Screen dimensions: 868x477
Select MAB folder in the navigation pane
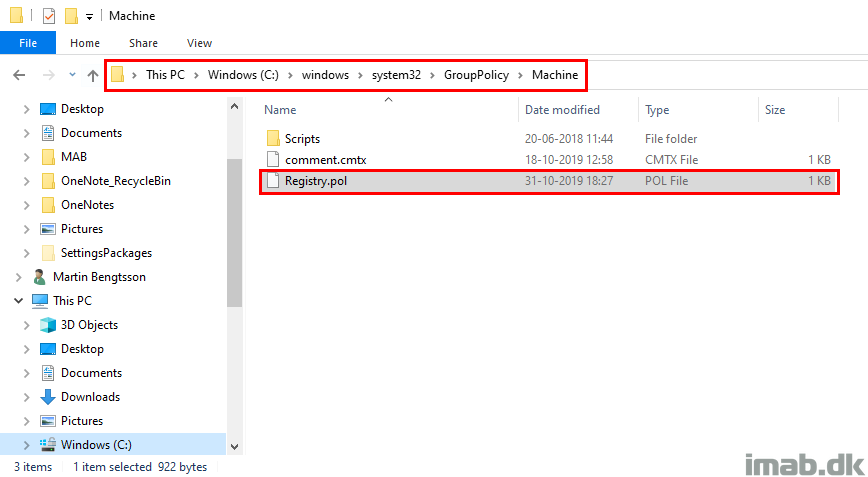(74, 157)
